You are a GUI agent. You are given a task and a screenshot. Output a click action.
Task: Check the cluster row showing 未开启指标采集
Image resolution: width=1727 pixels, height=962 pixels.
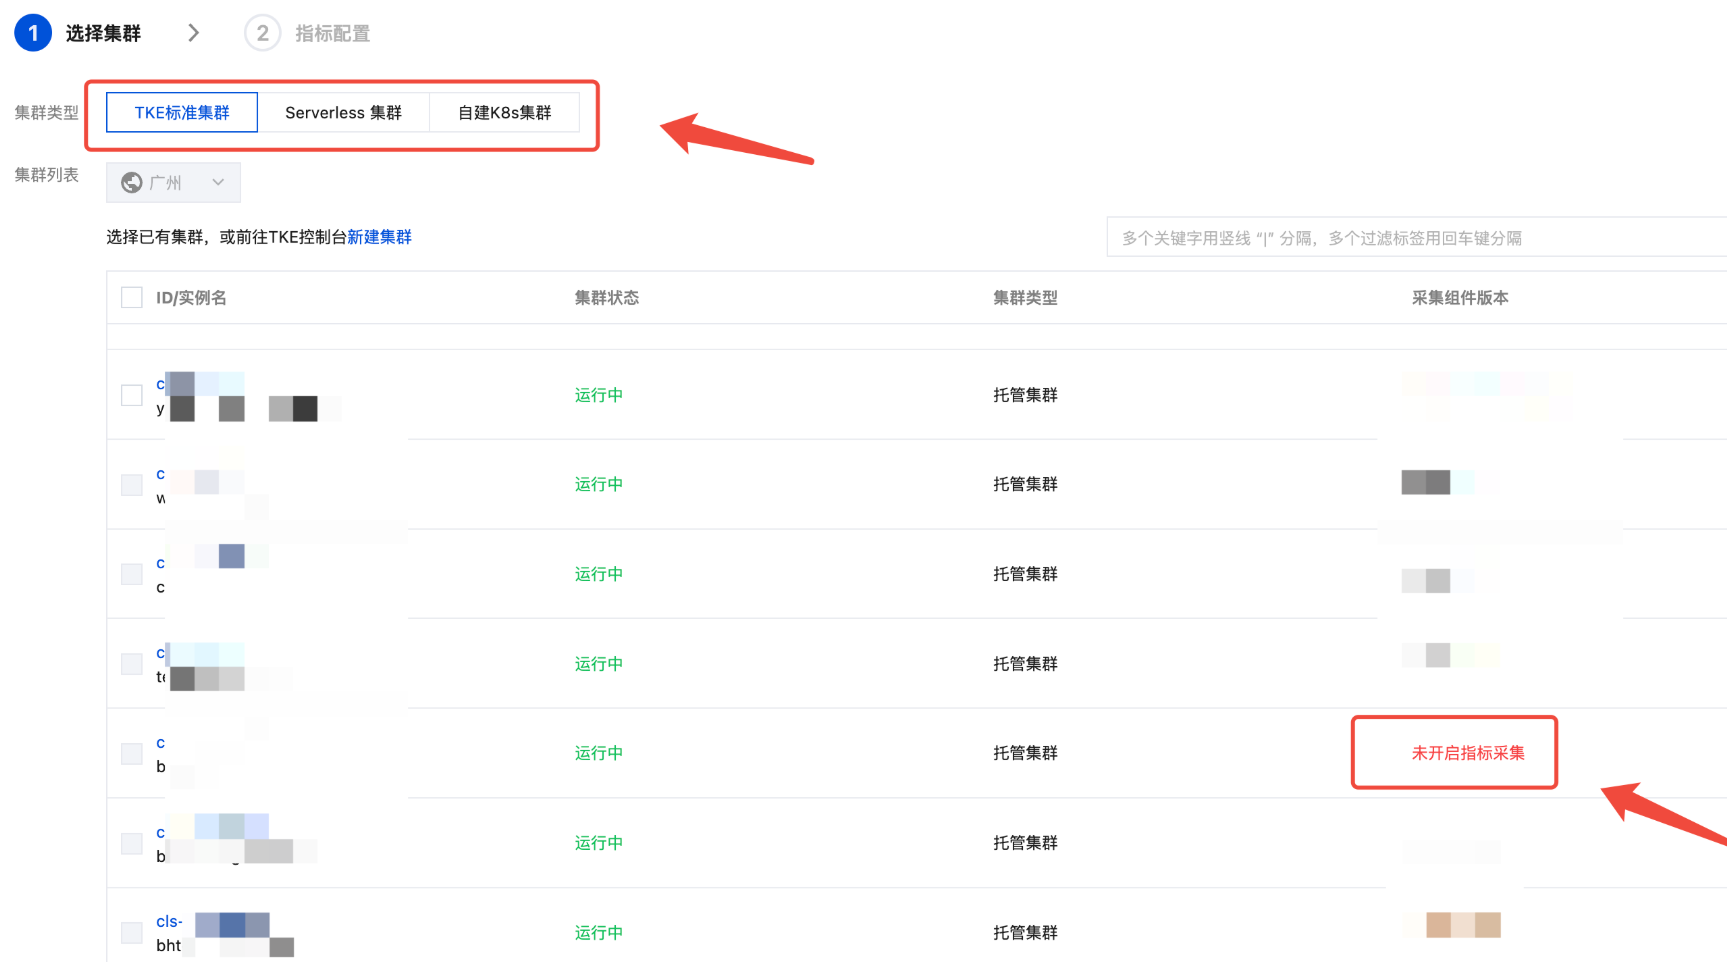132,753
